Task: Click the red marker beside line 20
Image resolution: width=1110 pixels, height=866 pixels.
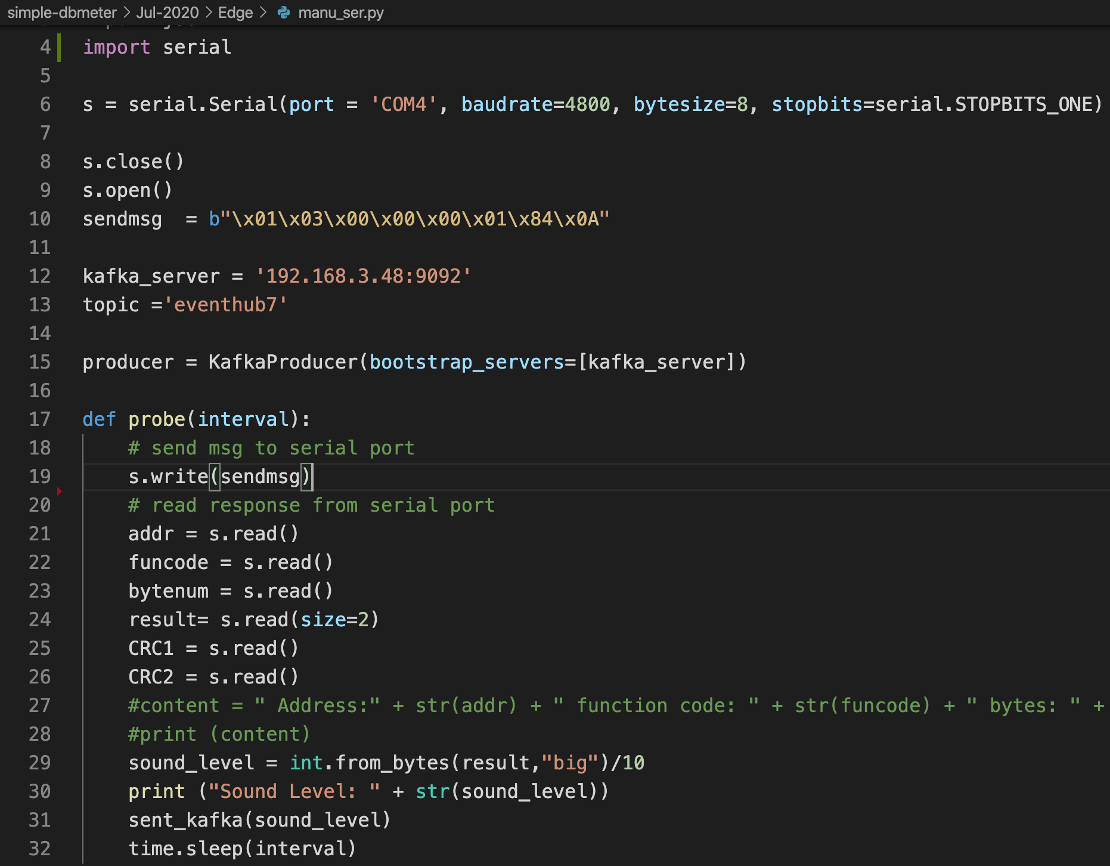Action: (59, 491)
